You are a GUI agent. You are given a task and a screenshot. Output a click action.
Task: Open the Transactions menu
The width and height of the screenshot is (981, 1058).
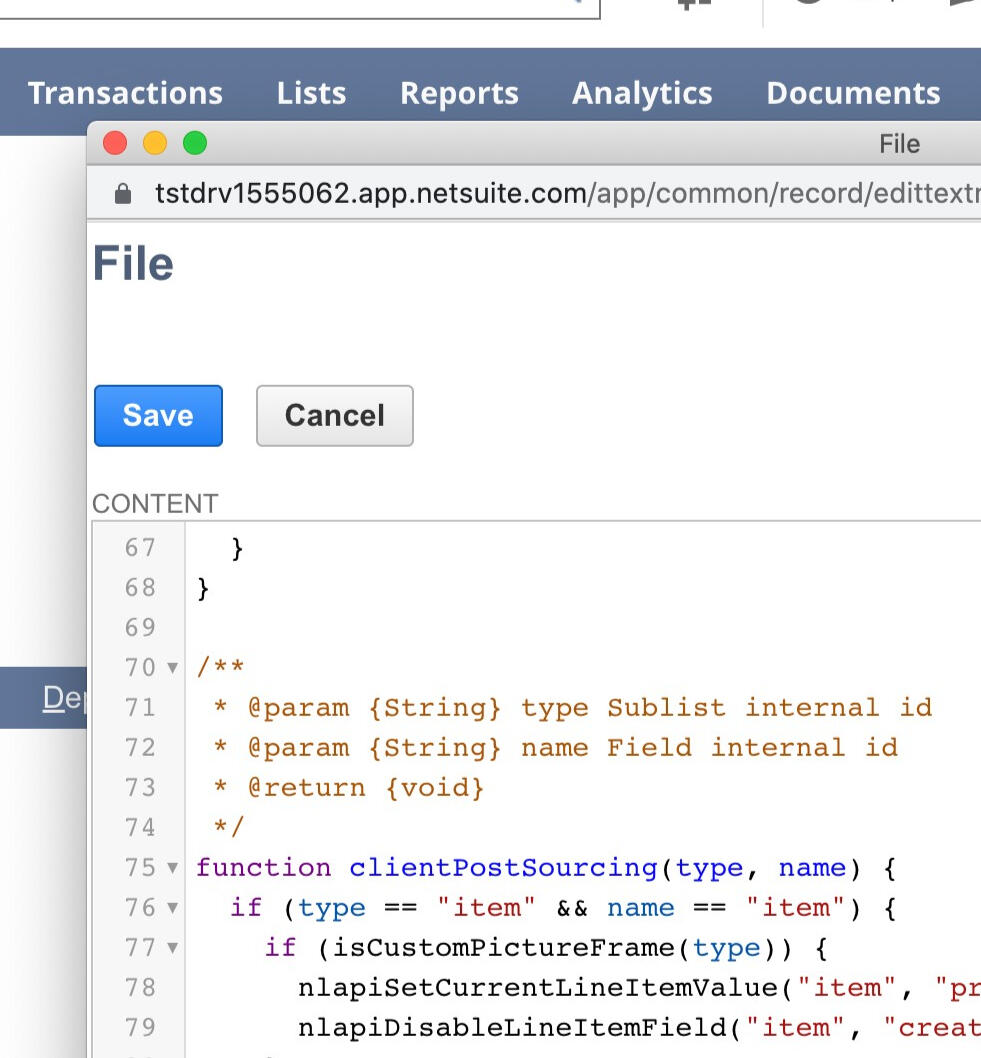125,93
